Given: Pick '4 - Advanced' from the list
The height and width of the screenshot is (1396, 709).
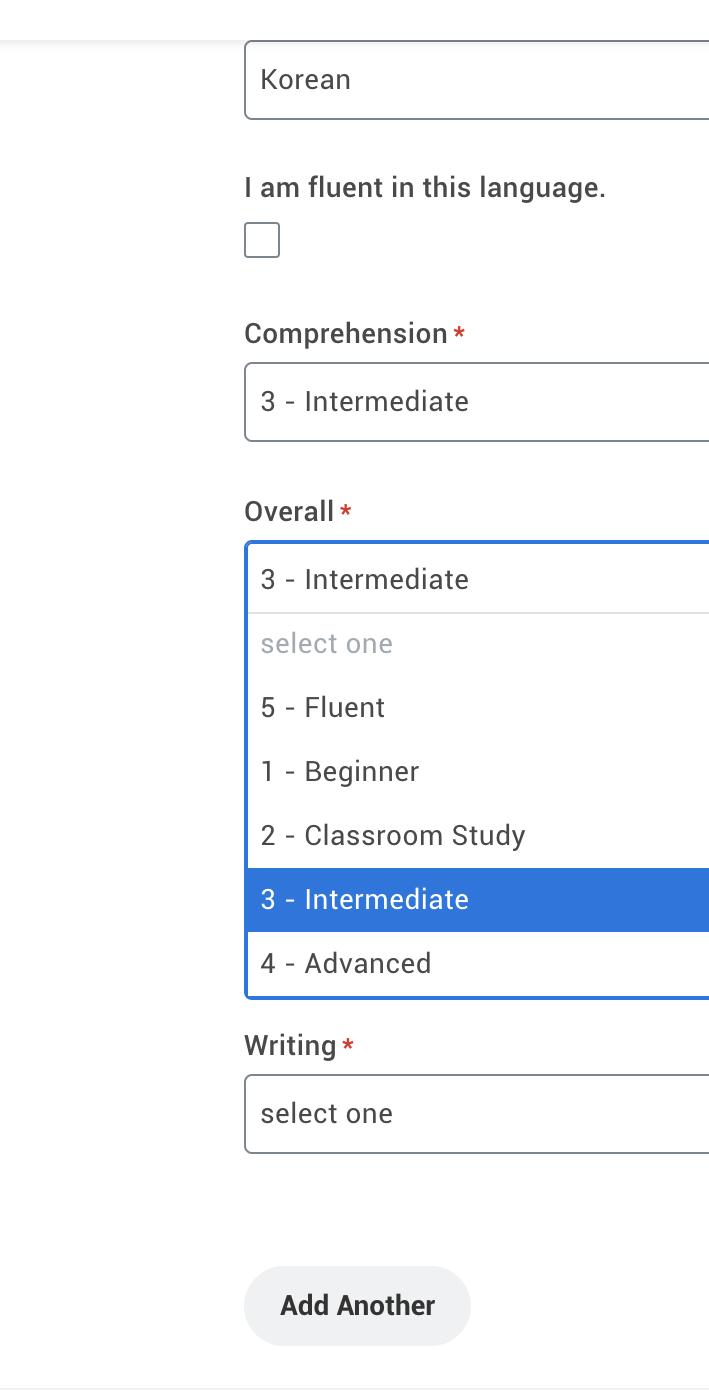Looking at the screenshot, I should point(346,964).
